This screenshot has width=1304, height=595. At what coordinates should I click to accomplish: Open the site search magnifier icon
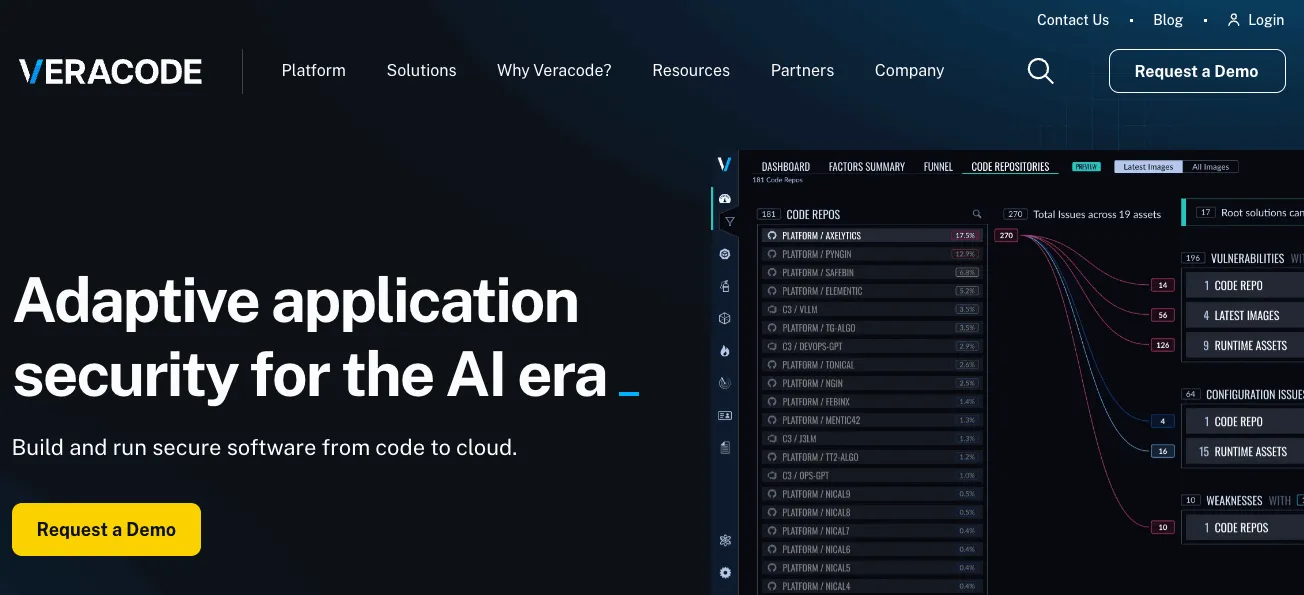click(1040, 71)
